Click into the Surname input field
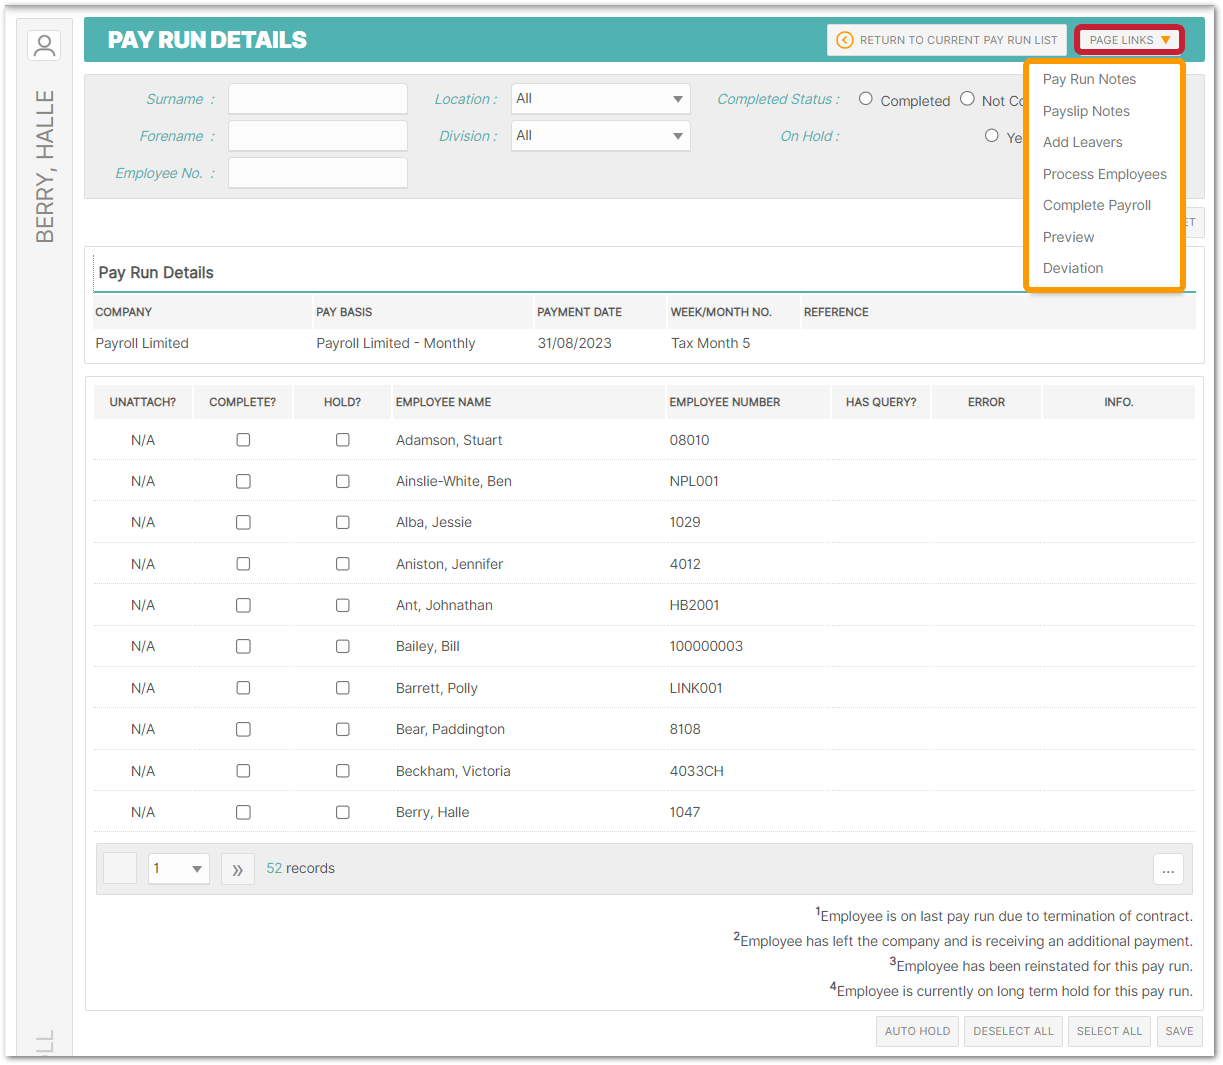Image resolution: width=1223 pixels, height=1065 pixels. (x=317, y=99)
